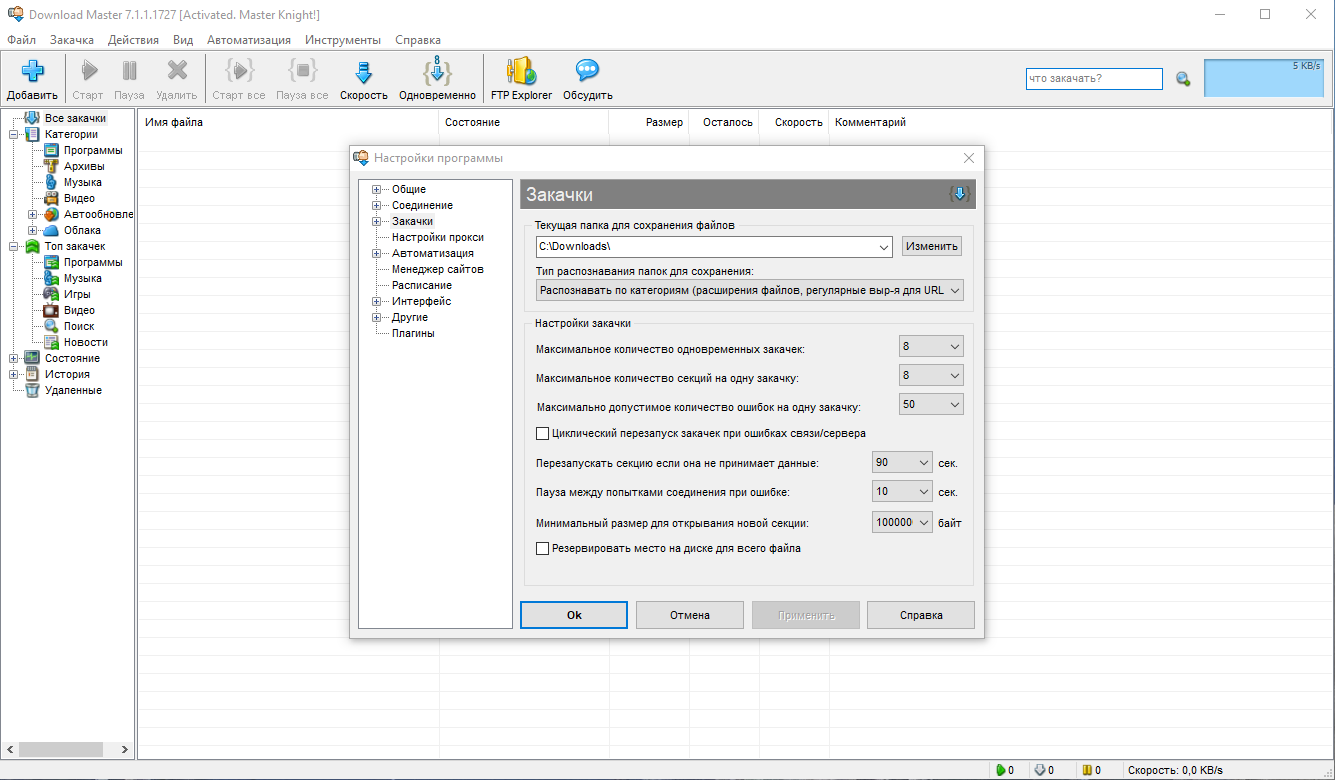Click download arrow icon in Закачки header
This screenshot has height=780, width=1335.
(x=960, y=194)
